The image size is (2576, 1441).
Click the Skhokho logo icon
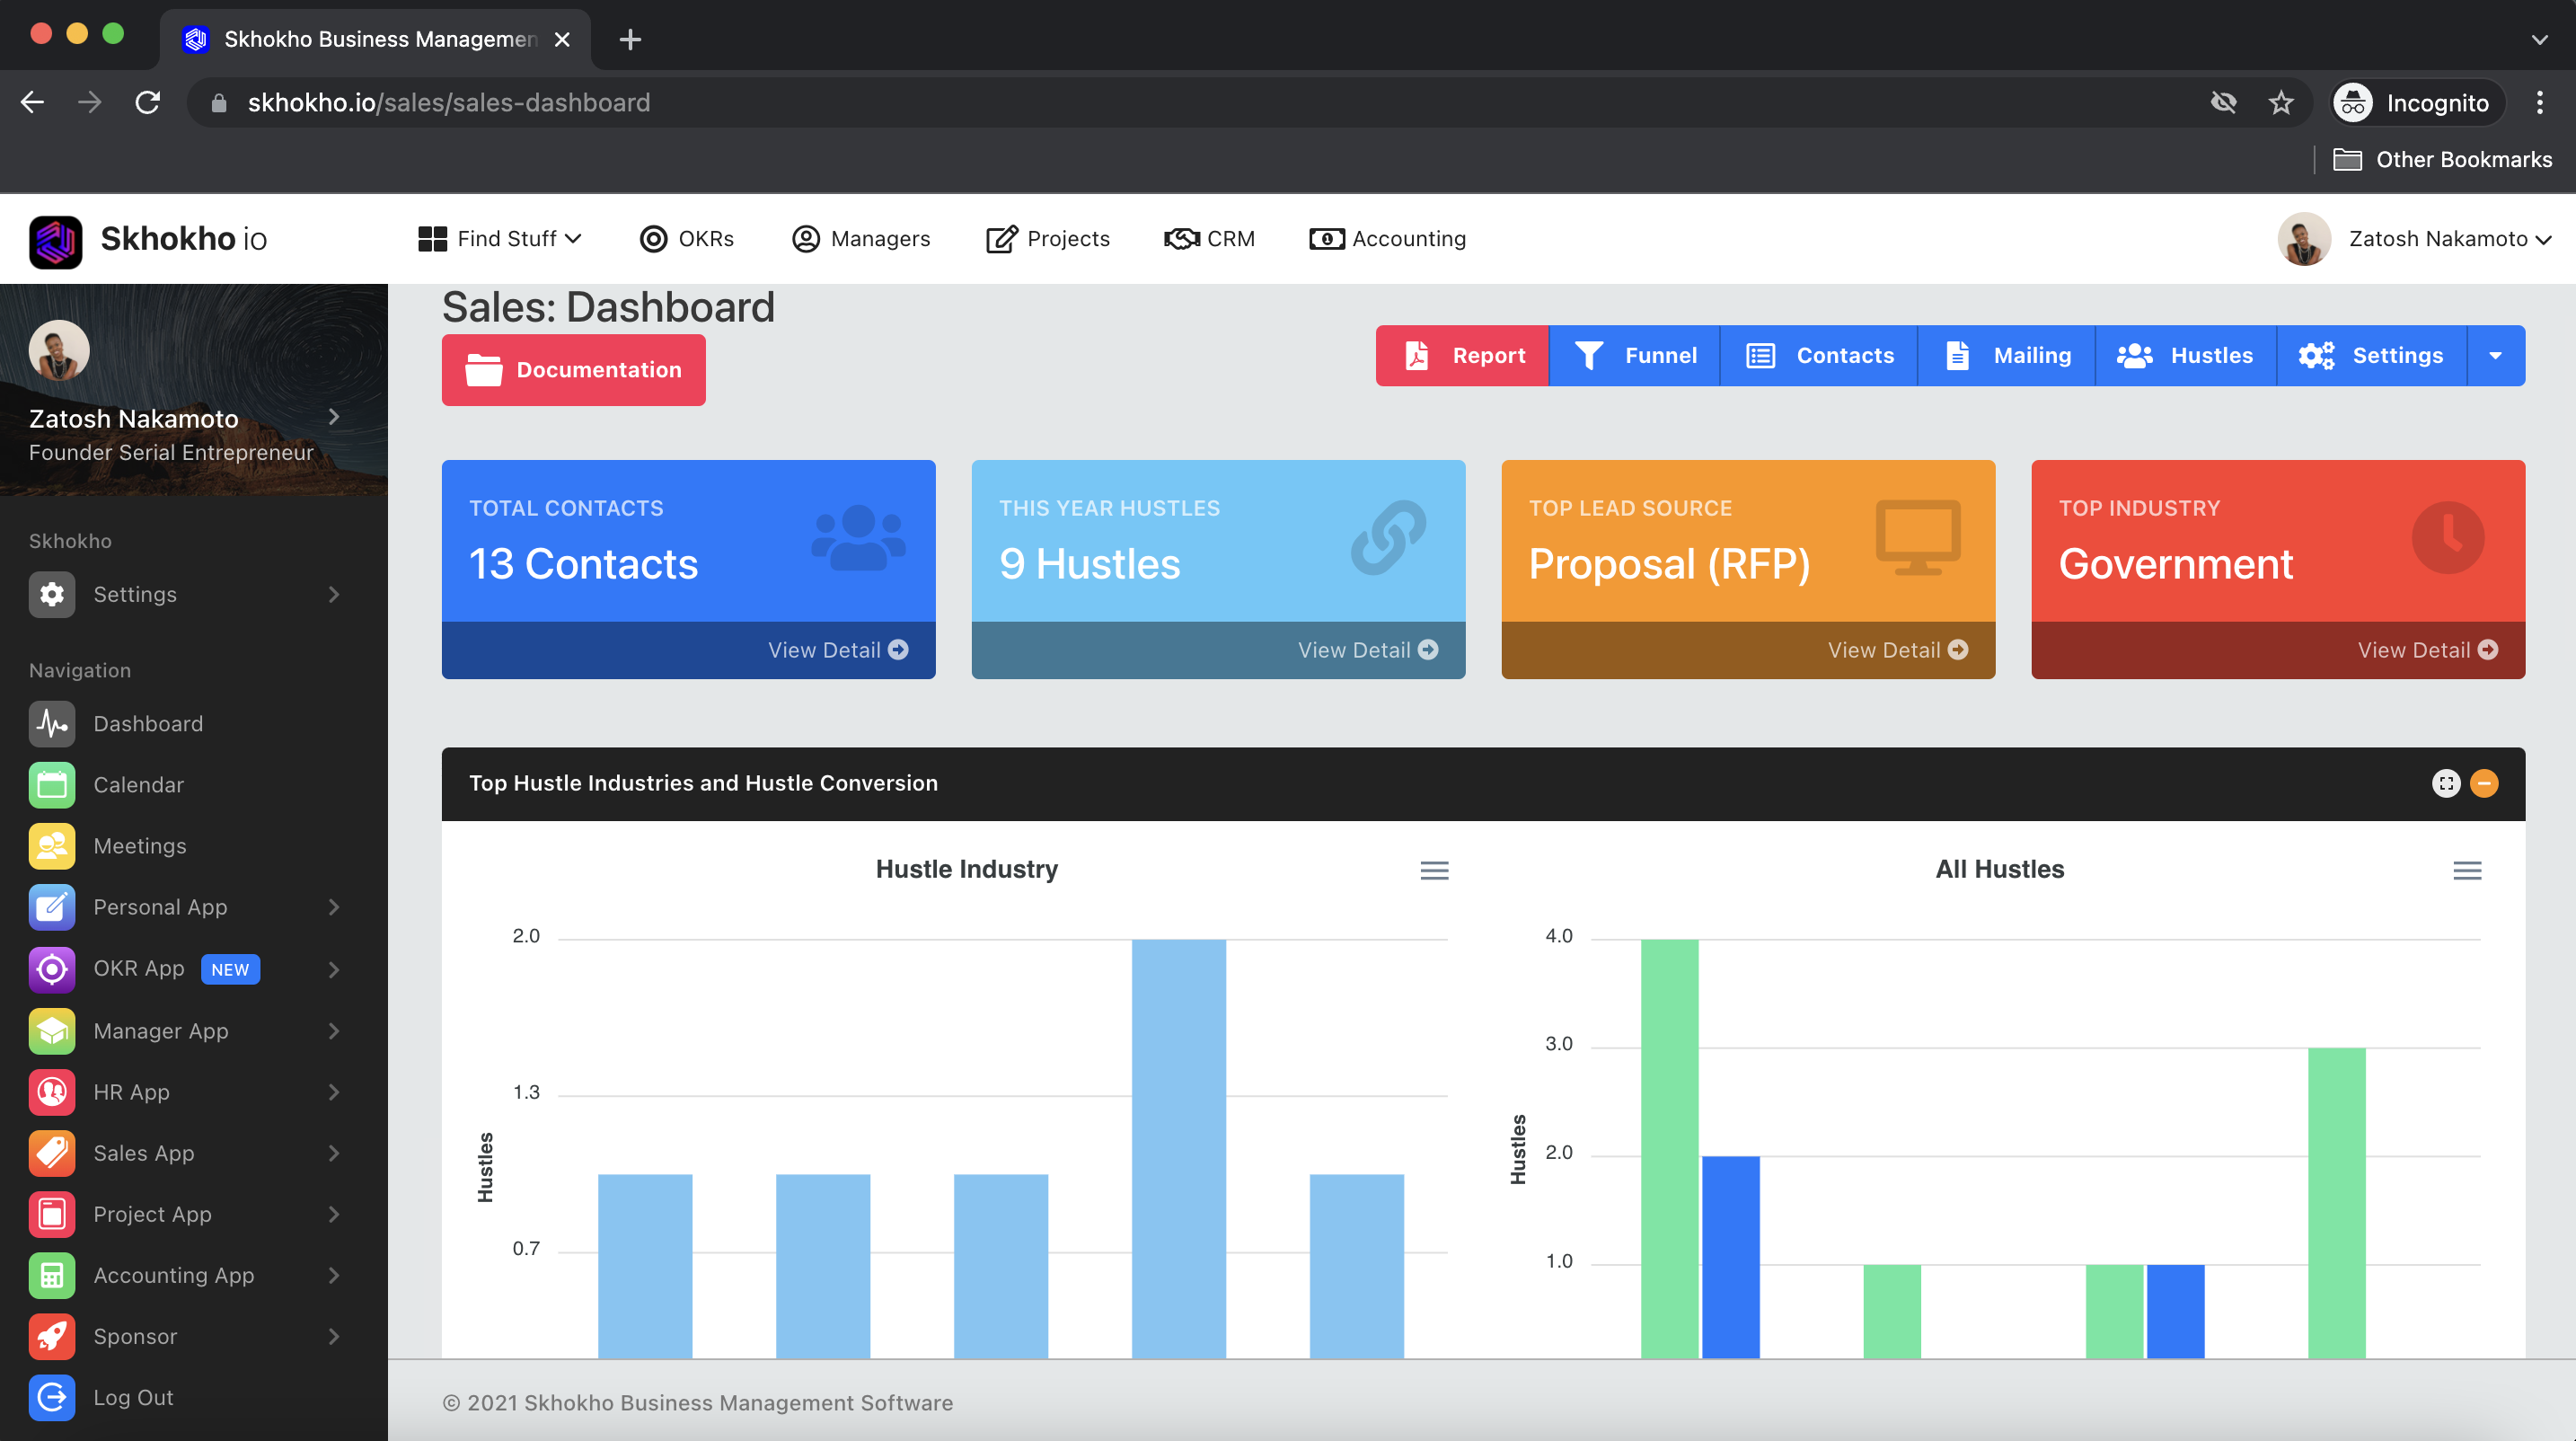(56, 240)
